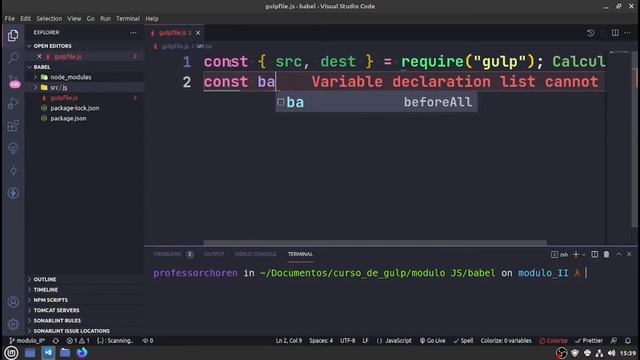This screenshot has width=640, height=360.
Task: Open editor more actions ellipsis
Action: tap(627, 33)
